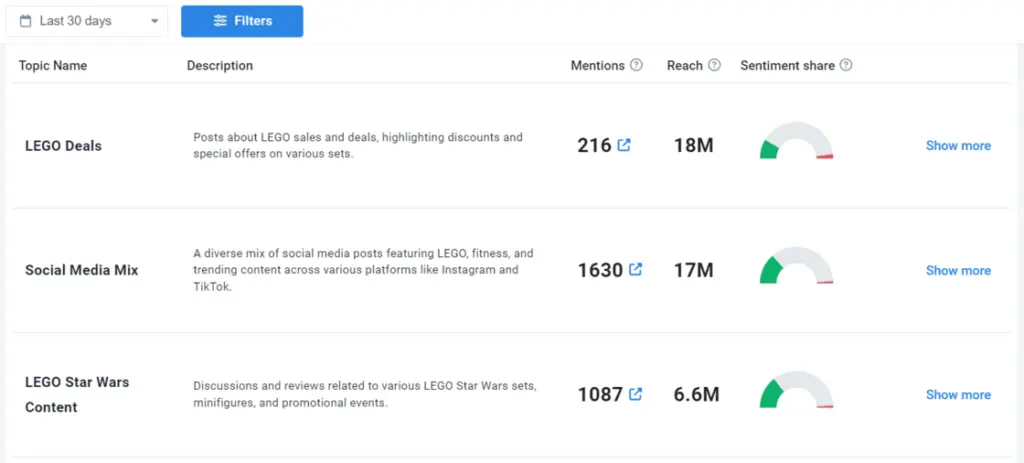Select the LEGO Star Wars Content topic name
Image resolution: width=1024 pixels, height=463 pixels.
(x=77, y=394)
